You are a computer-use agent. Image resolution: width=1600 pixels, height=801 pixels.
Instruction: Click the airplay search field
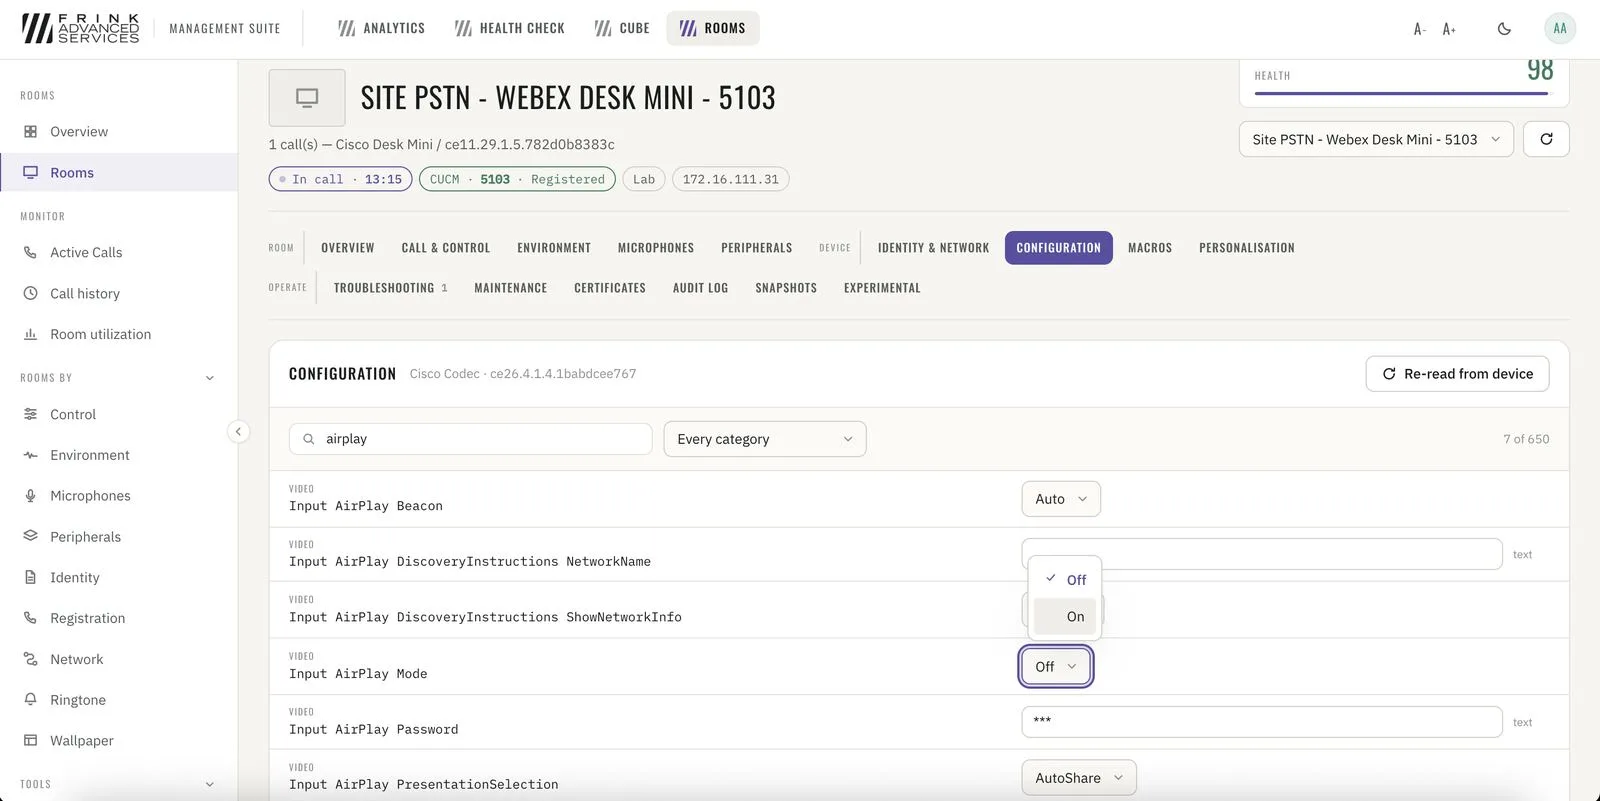coord(470,439)
